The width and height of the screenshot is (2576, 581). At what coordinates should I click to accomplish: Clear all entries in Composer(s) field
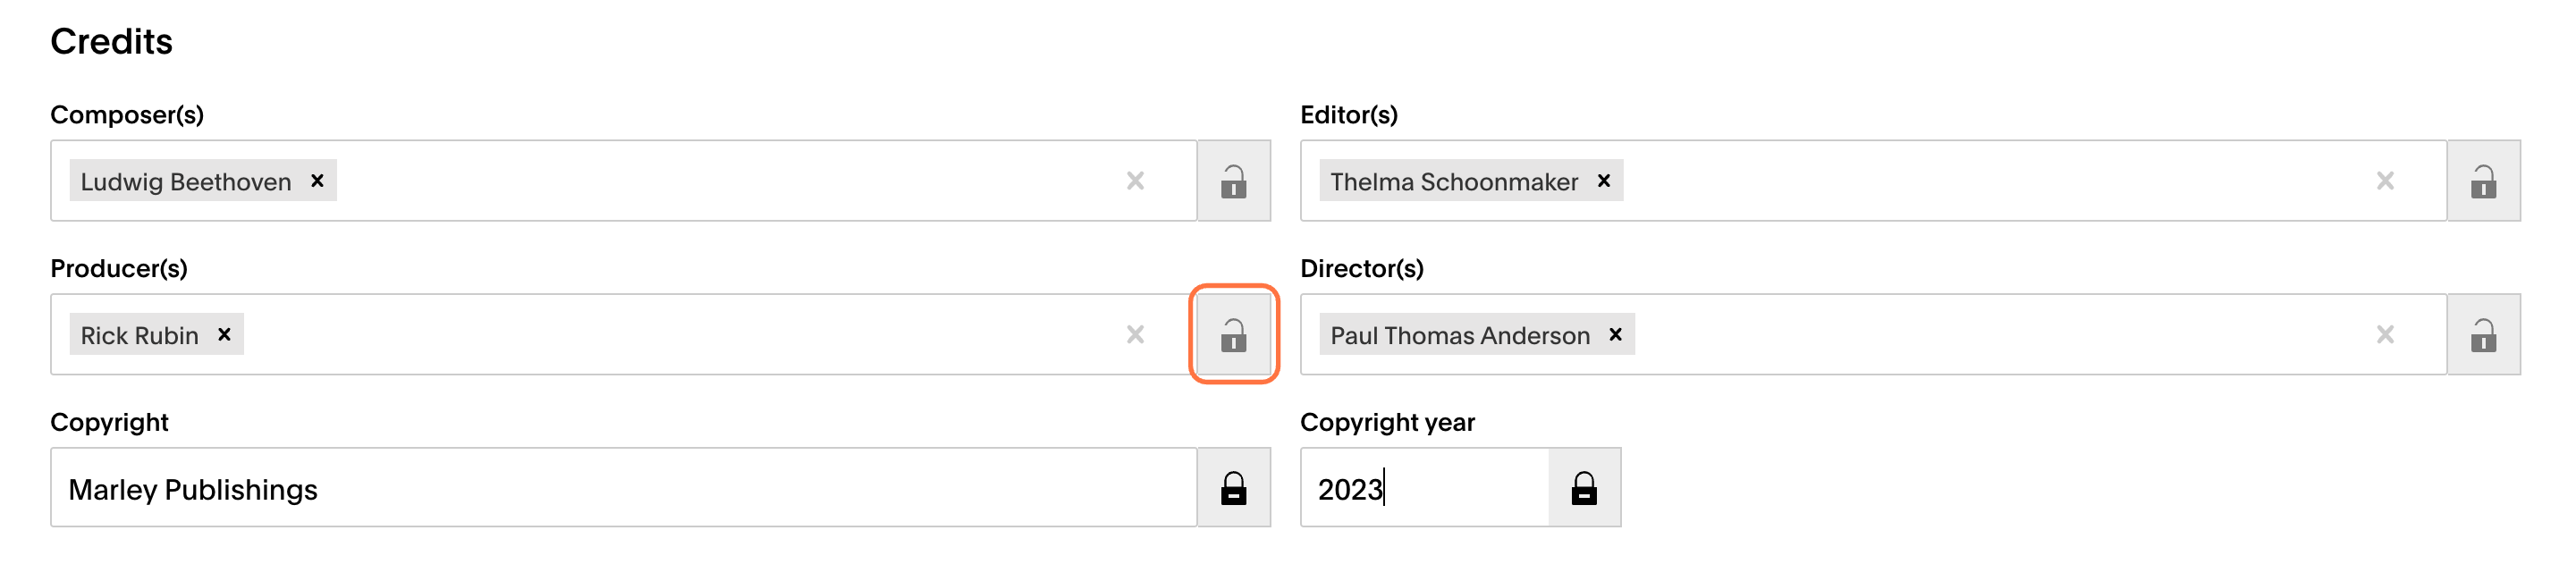[1135, 181]
